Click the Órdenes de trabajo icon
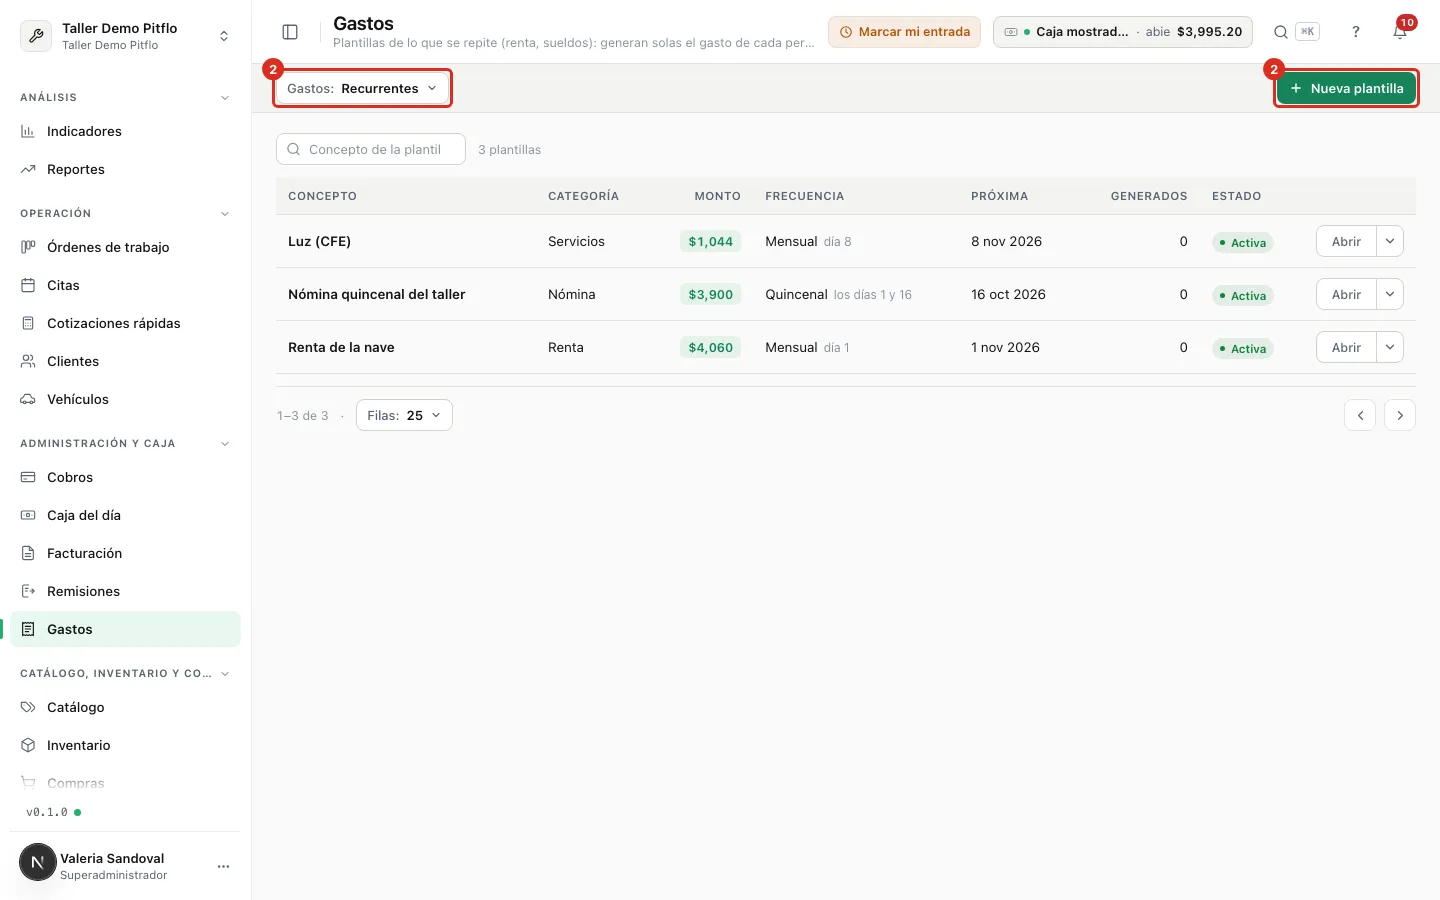Image resolution: width=1440 pixels, height=900 pixels. tap(28, 247)
